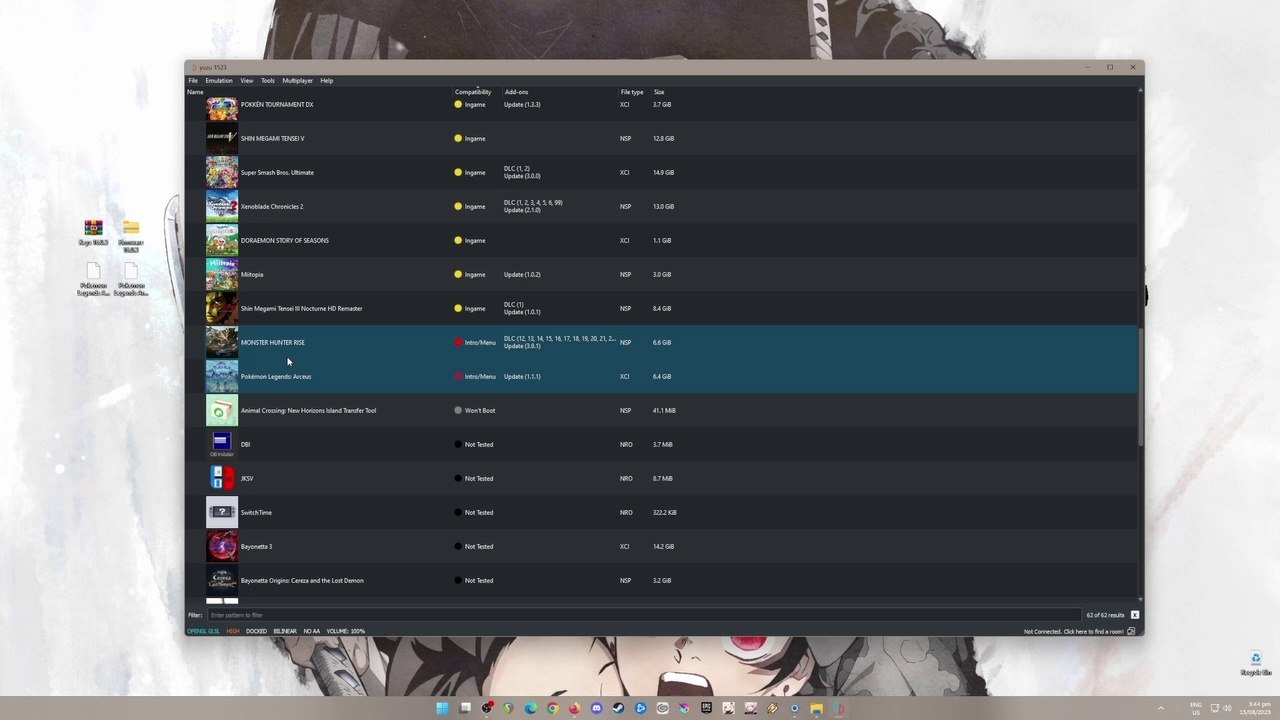
Task: Click the '62 of 62 results' counter
Action: [1105, 615]
